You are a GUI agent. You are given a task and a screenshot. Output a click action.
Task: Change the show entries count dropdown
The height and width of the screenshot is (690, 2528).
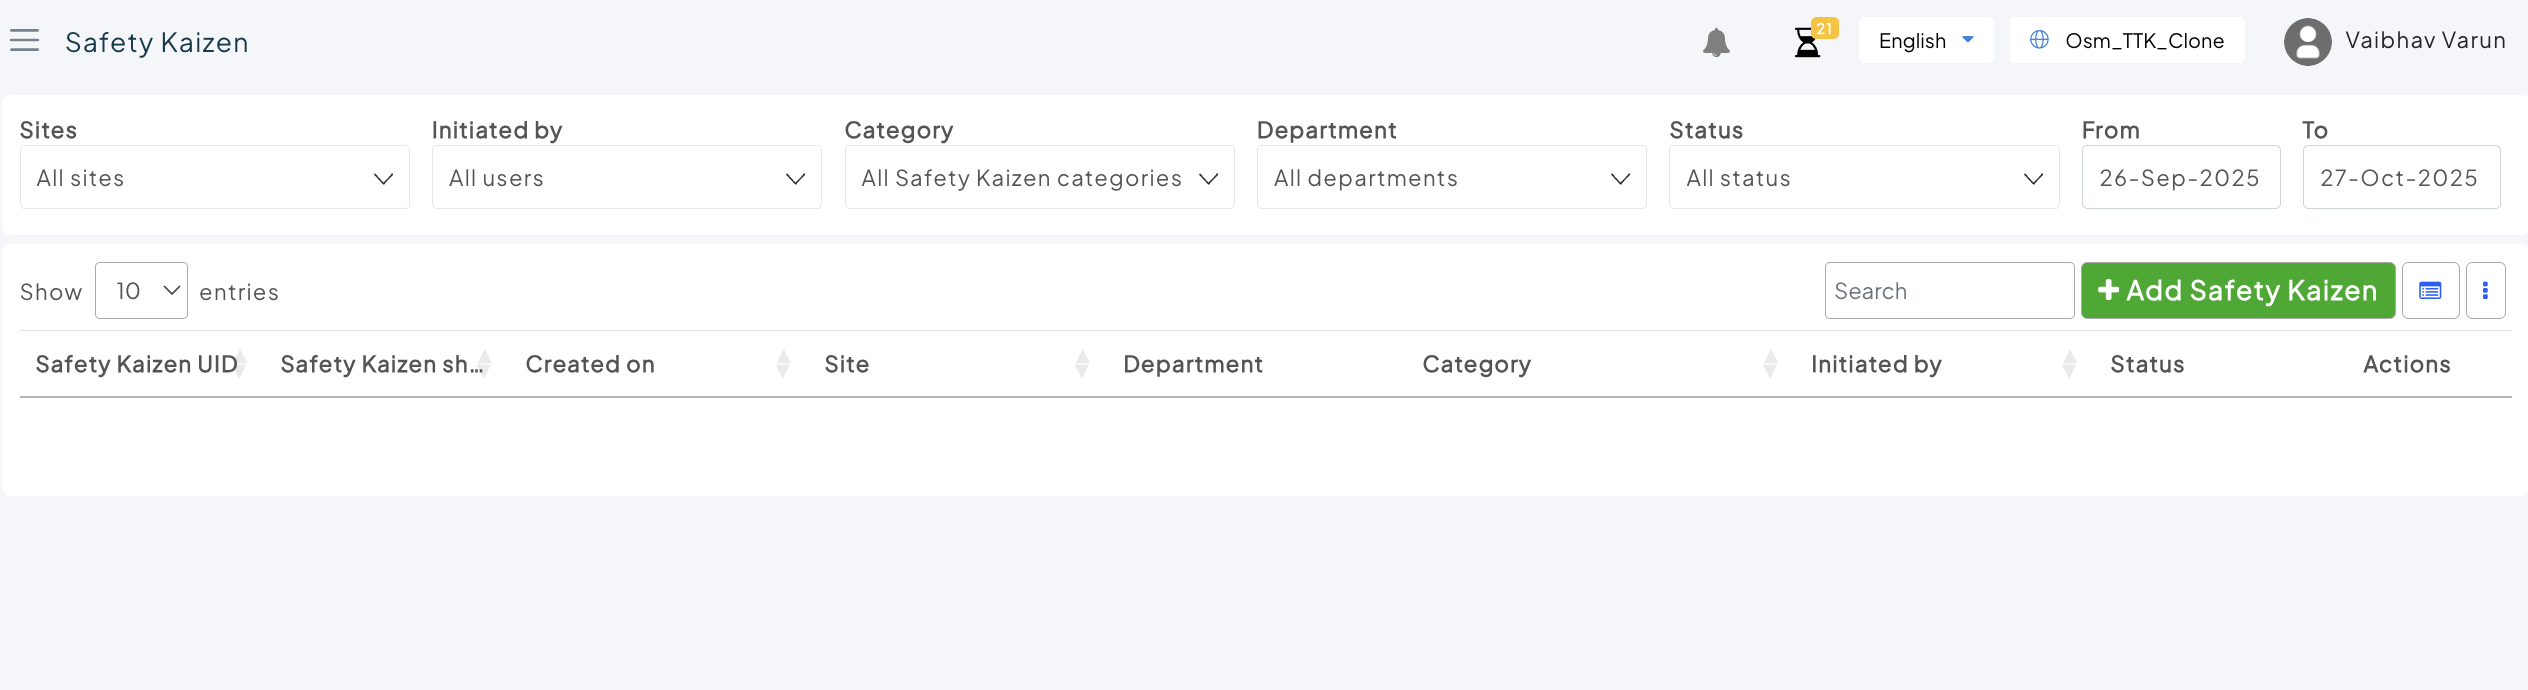[x=141, y=291]
